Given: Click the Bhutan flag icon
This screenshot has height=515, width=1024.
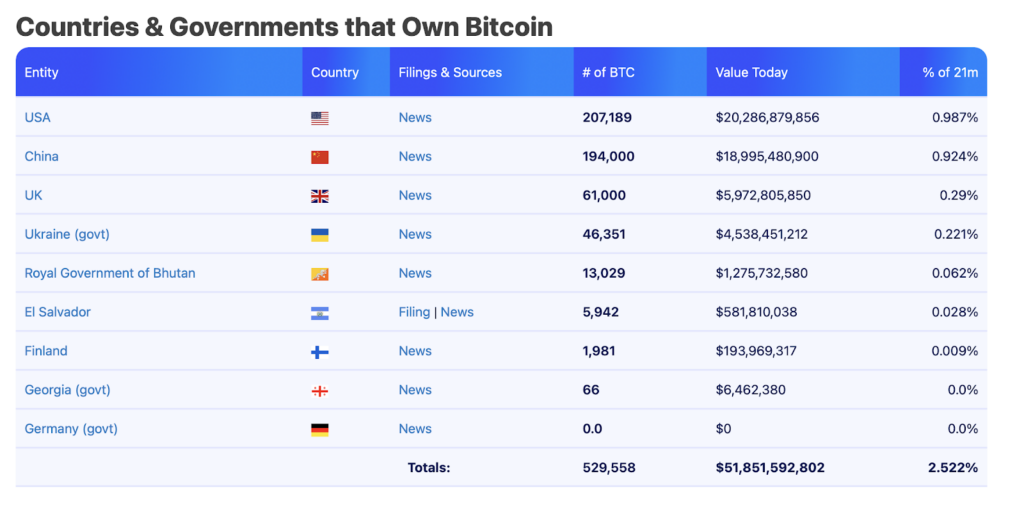Looking at the screenshot, I should [319, 274].
